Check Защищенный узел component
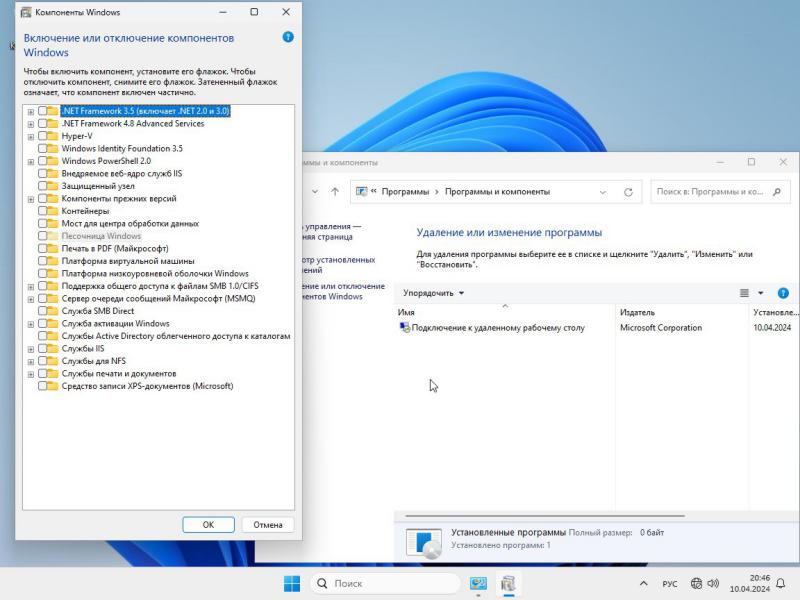This screenshot has height=600, width=800. 42,186
